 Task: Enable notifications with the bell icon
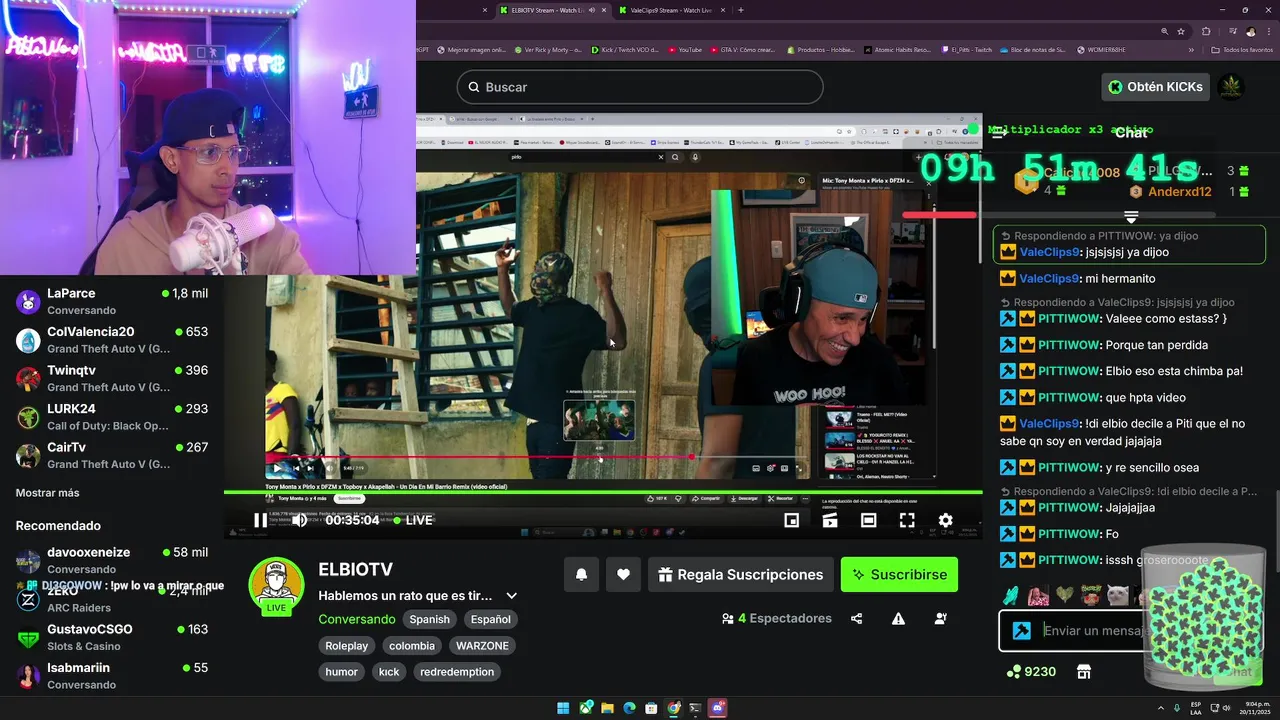pyautogui.click(x=581, y=574)
